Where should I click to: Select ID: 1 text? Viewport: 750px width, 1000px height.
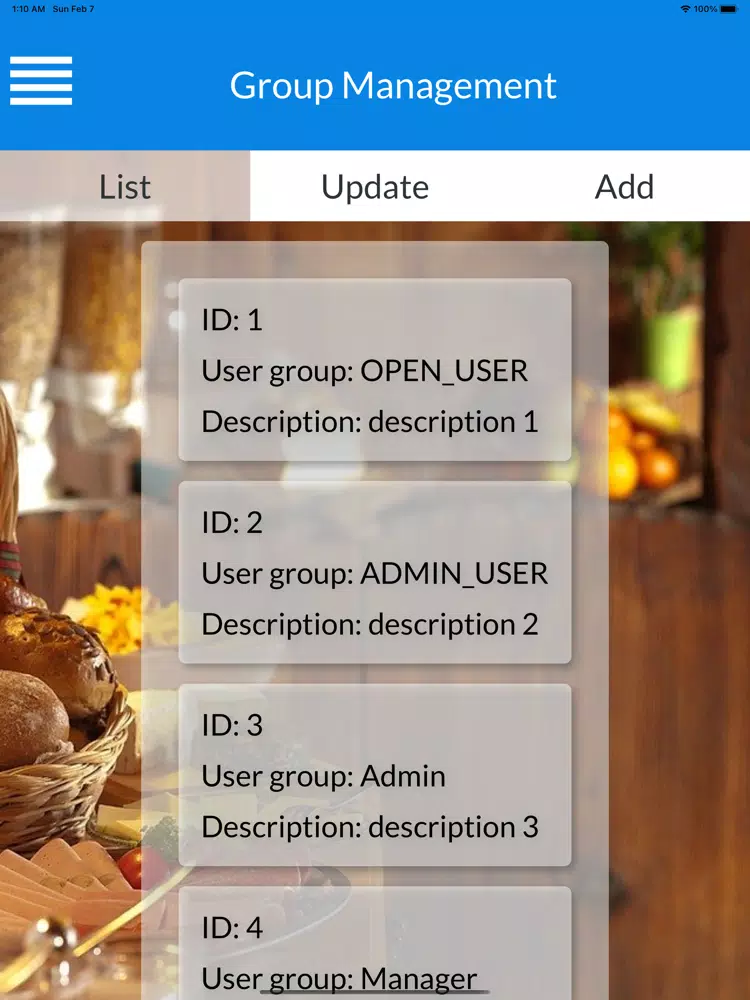(x=232, y=320)
